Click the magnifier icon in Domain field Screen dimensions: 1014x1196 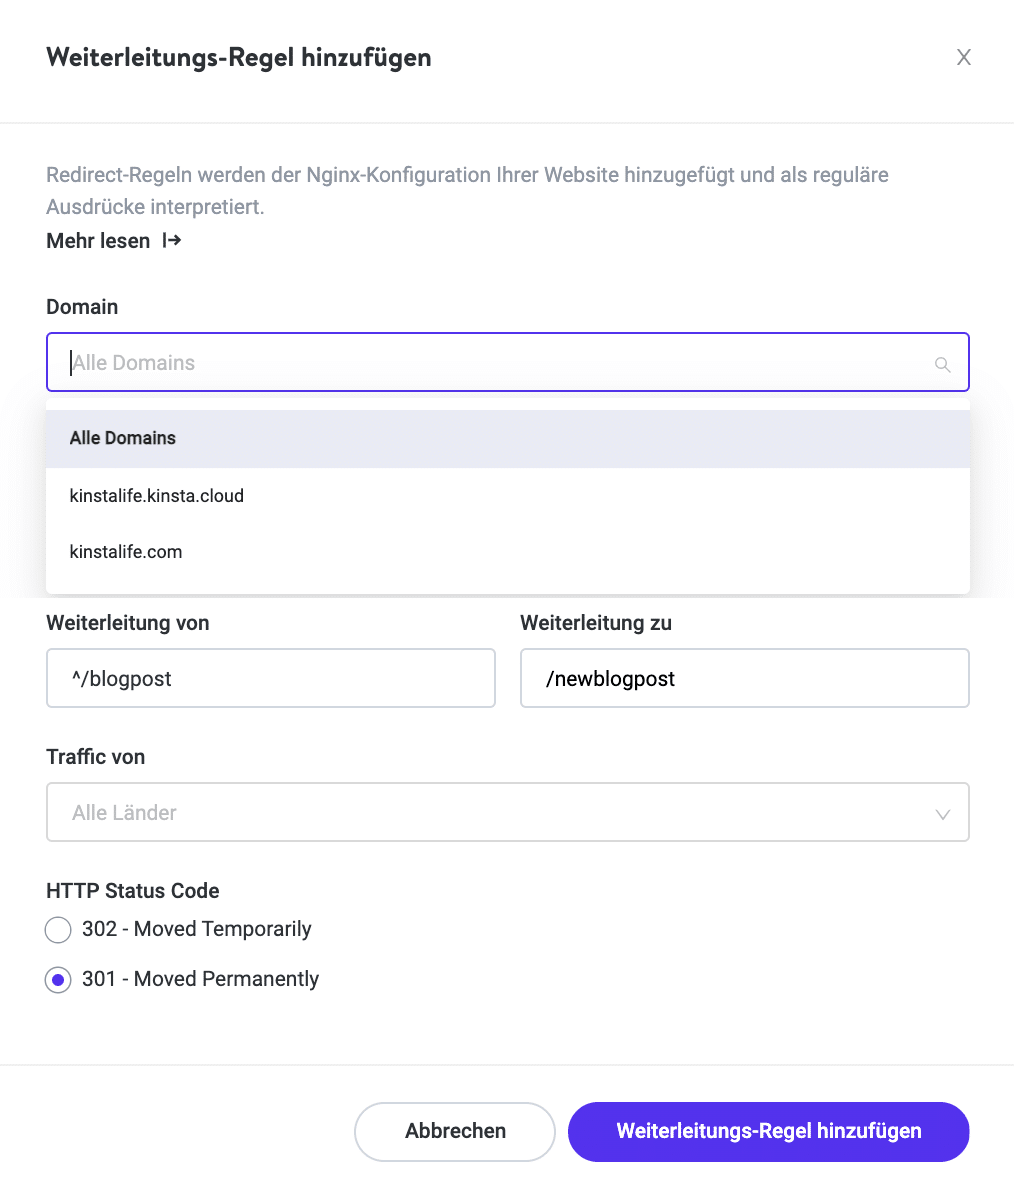point(942,364)
